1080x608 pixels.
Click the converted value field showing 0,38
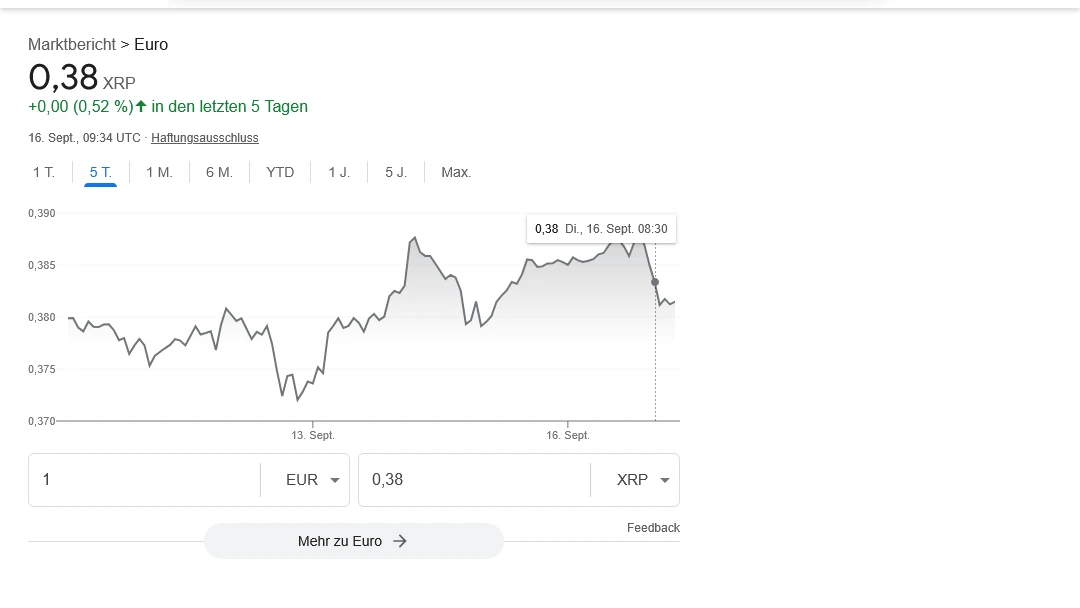tap(470, 480)
